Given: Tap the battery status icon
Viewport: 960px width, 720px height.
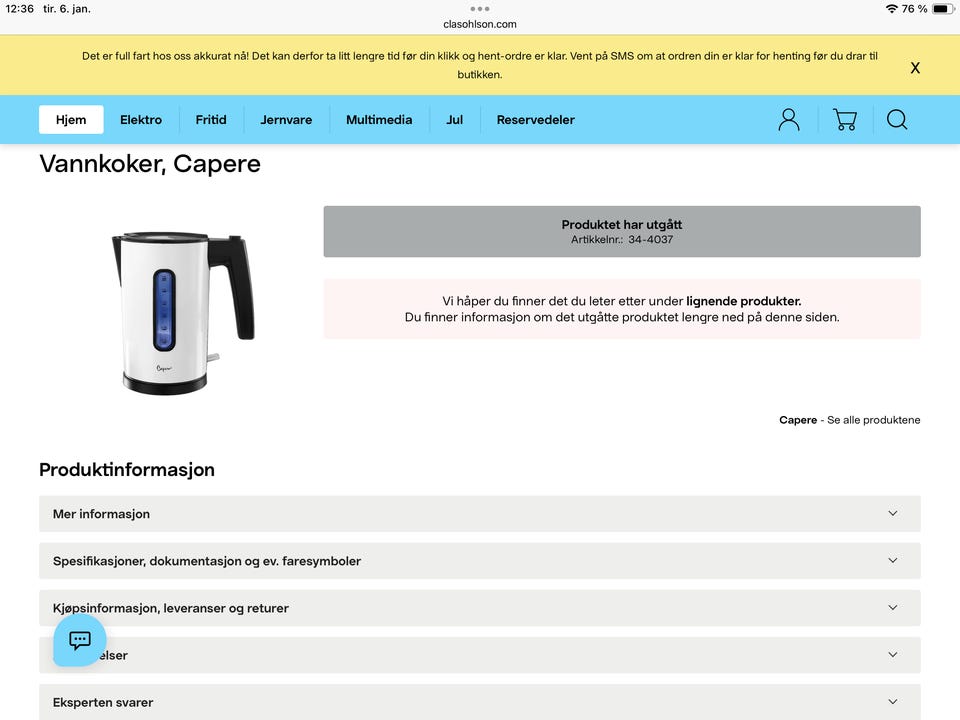Looking at the screenshot, I should click(942, 9).
